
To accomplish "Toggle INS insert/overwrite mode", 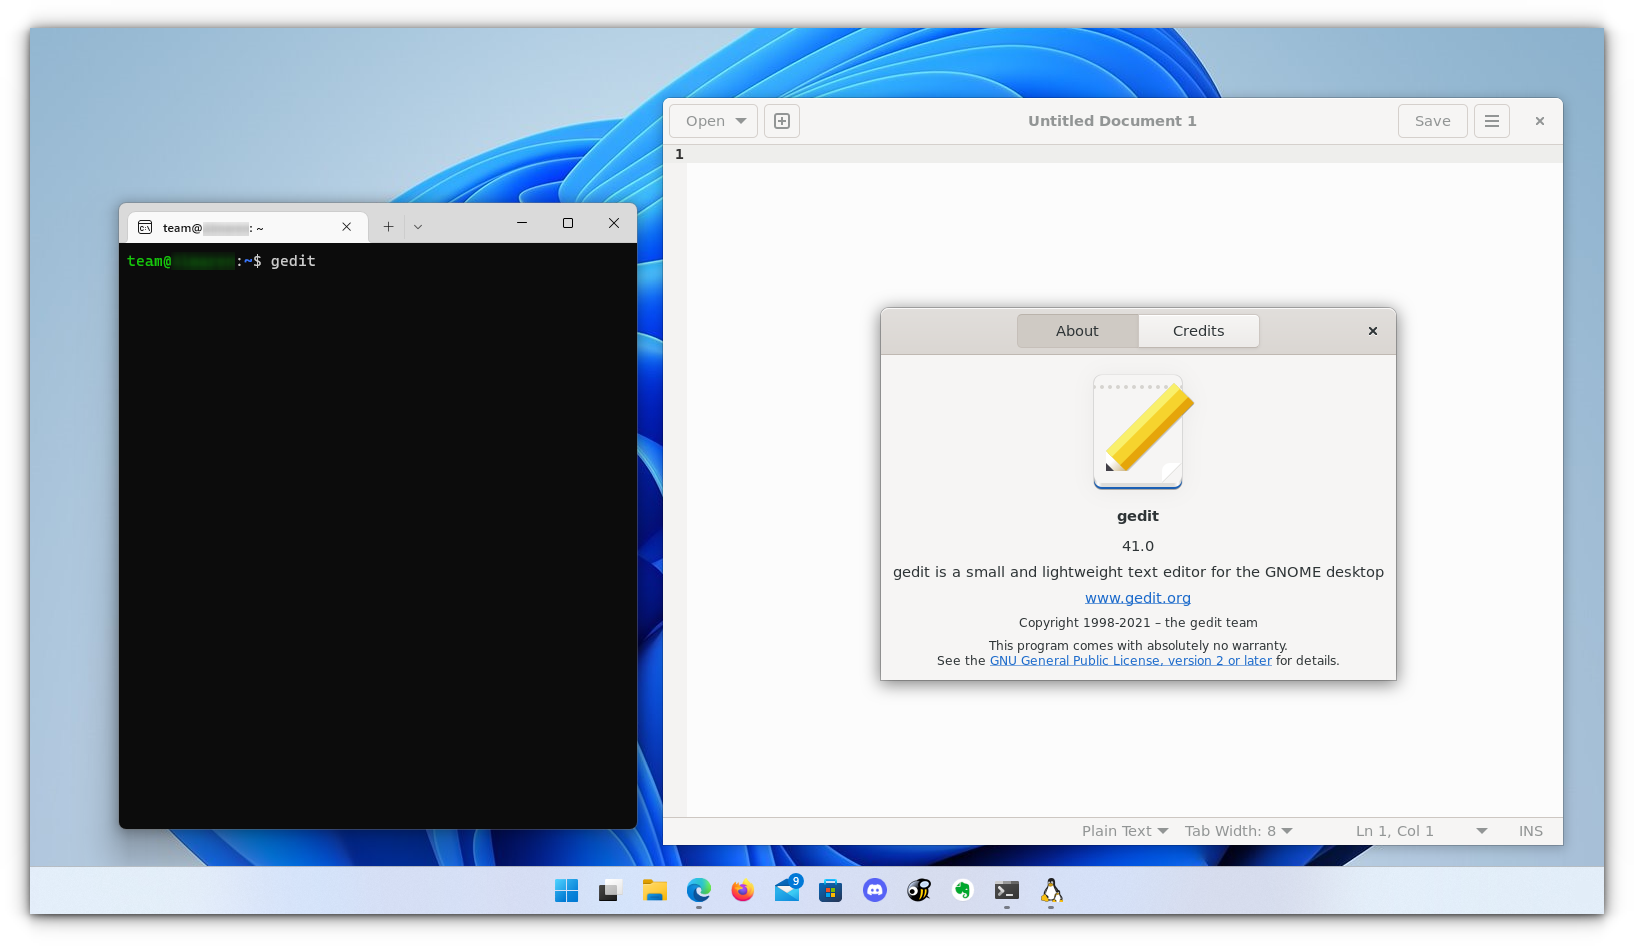I will click(x=1530, y=830).
